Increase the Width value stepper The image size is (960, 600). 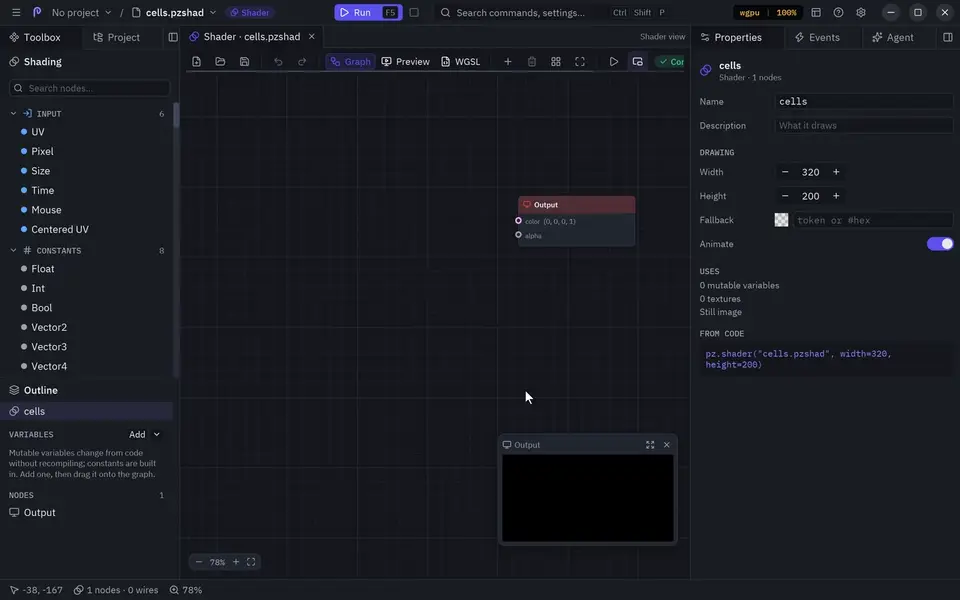coord(836,172)
